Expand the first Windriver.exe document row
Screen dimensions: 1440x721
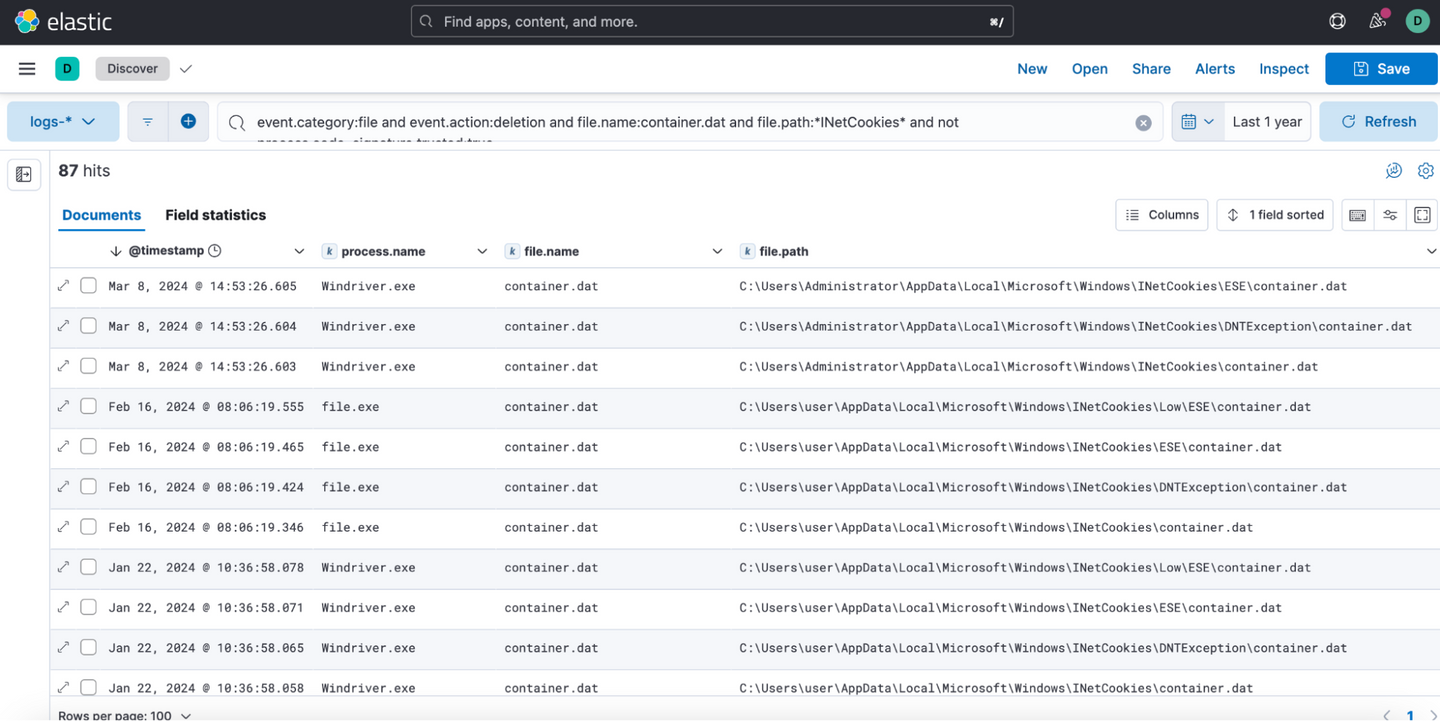point(64,286)
